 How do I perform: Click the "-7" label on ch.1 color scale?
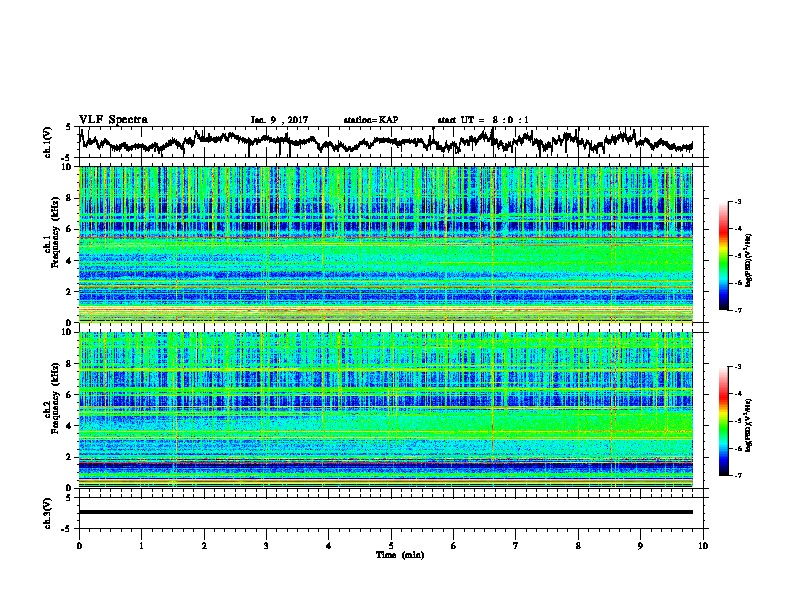[738, 310]
